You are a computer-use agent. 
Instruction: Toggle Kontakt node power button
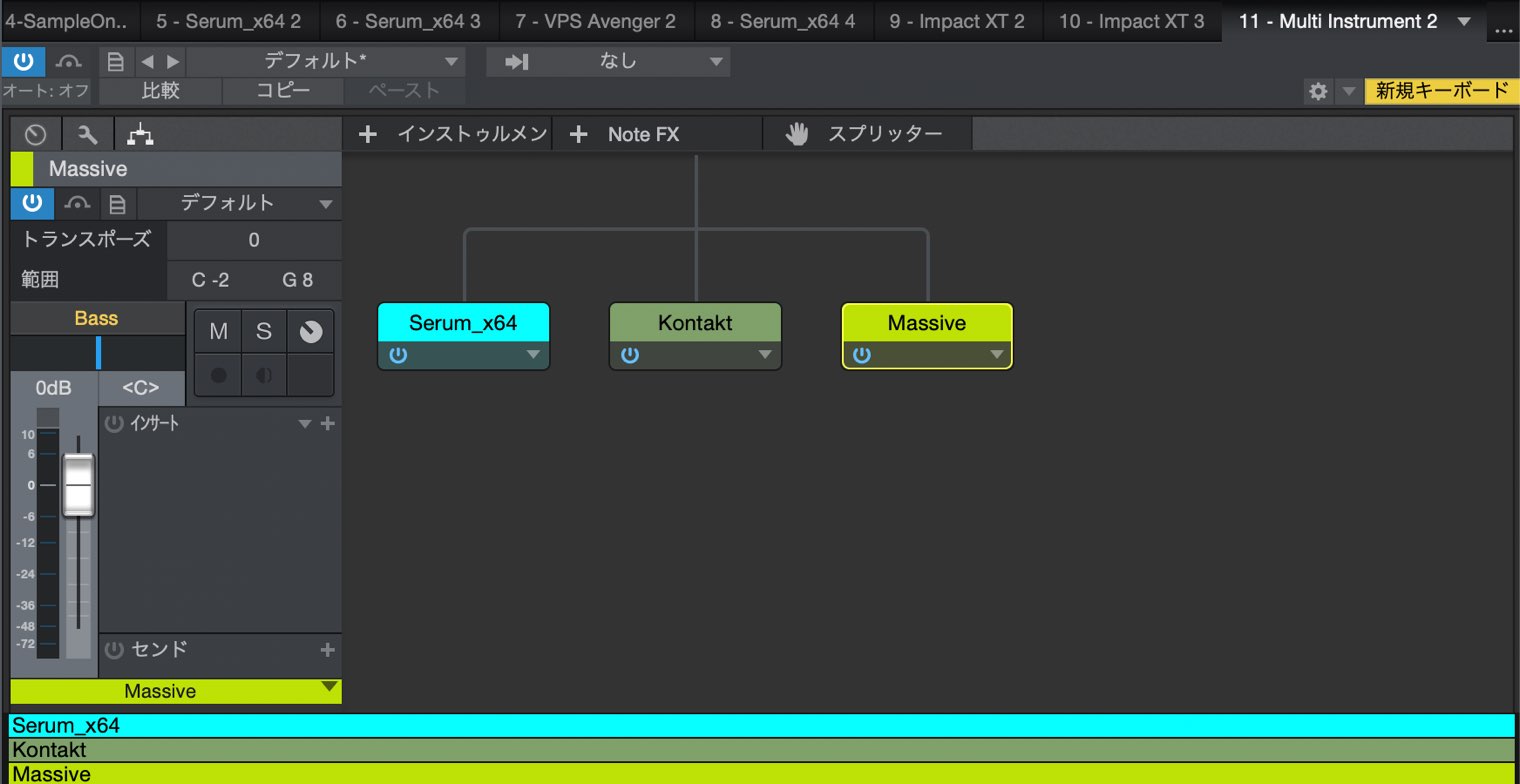tap(630, 355)
